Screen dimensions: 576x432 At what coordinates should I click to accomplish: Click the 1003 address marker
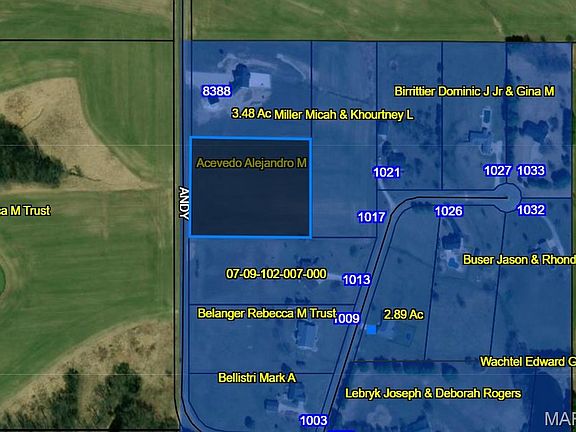[x=313, y=420]
